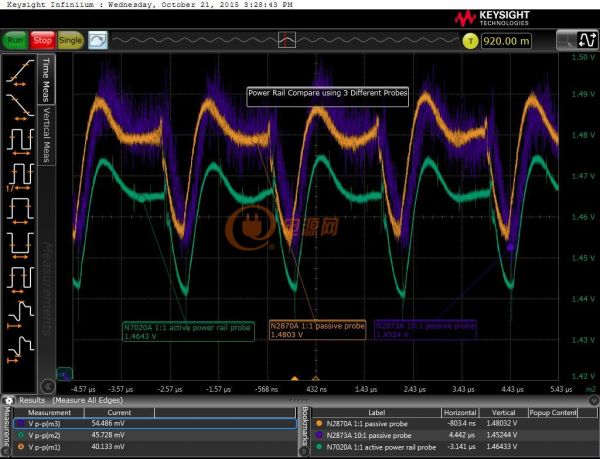Open the Results settings gear icon
This screenshot has height=459, width=600.
(9, 400)
